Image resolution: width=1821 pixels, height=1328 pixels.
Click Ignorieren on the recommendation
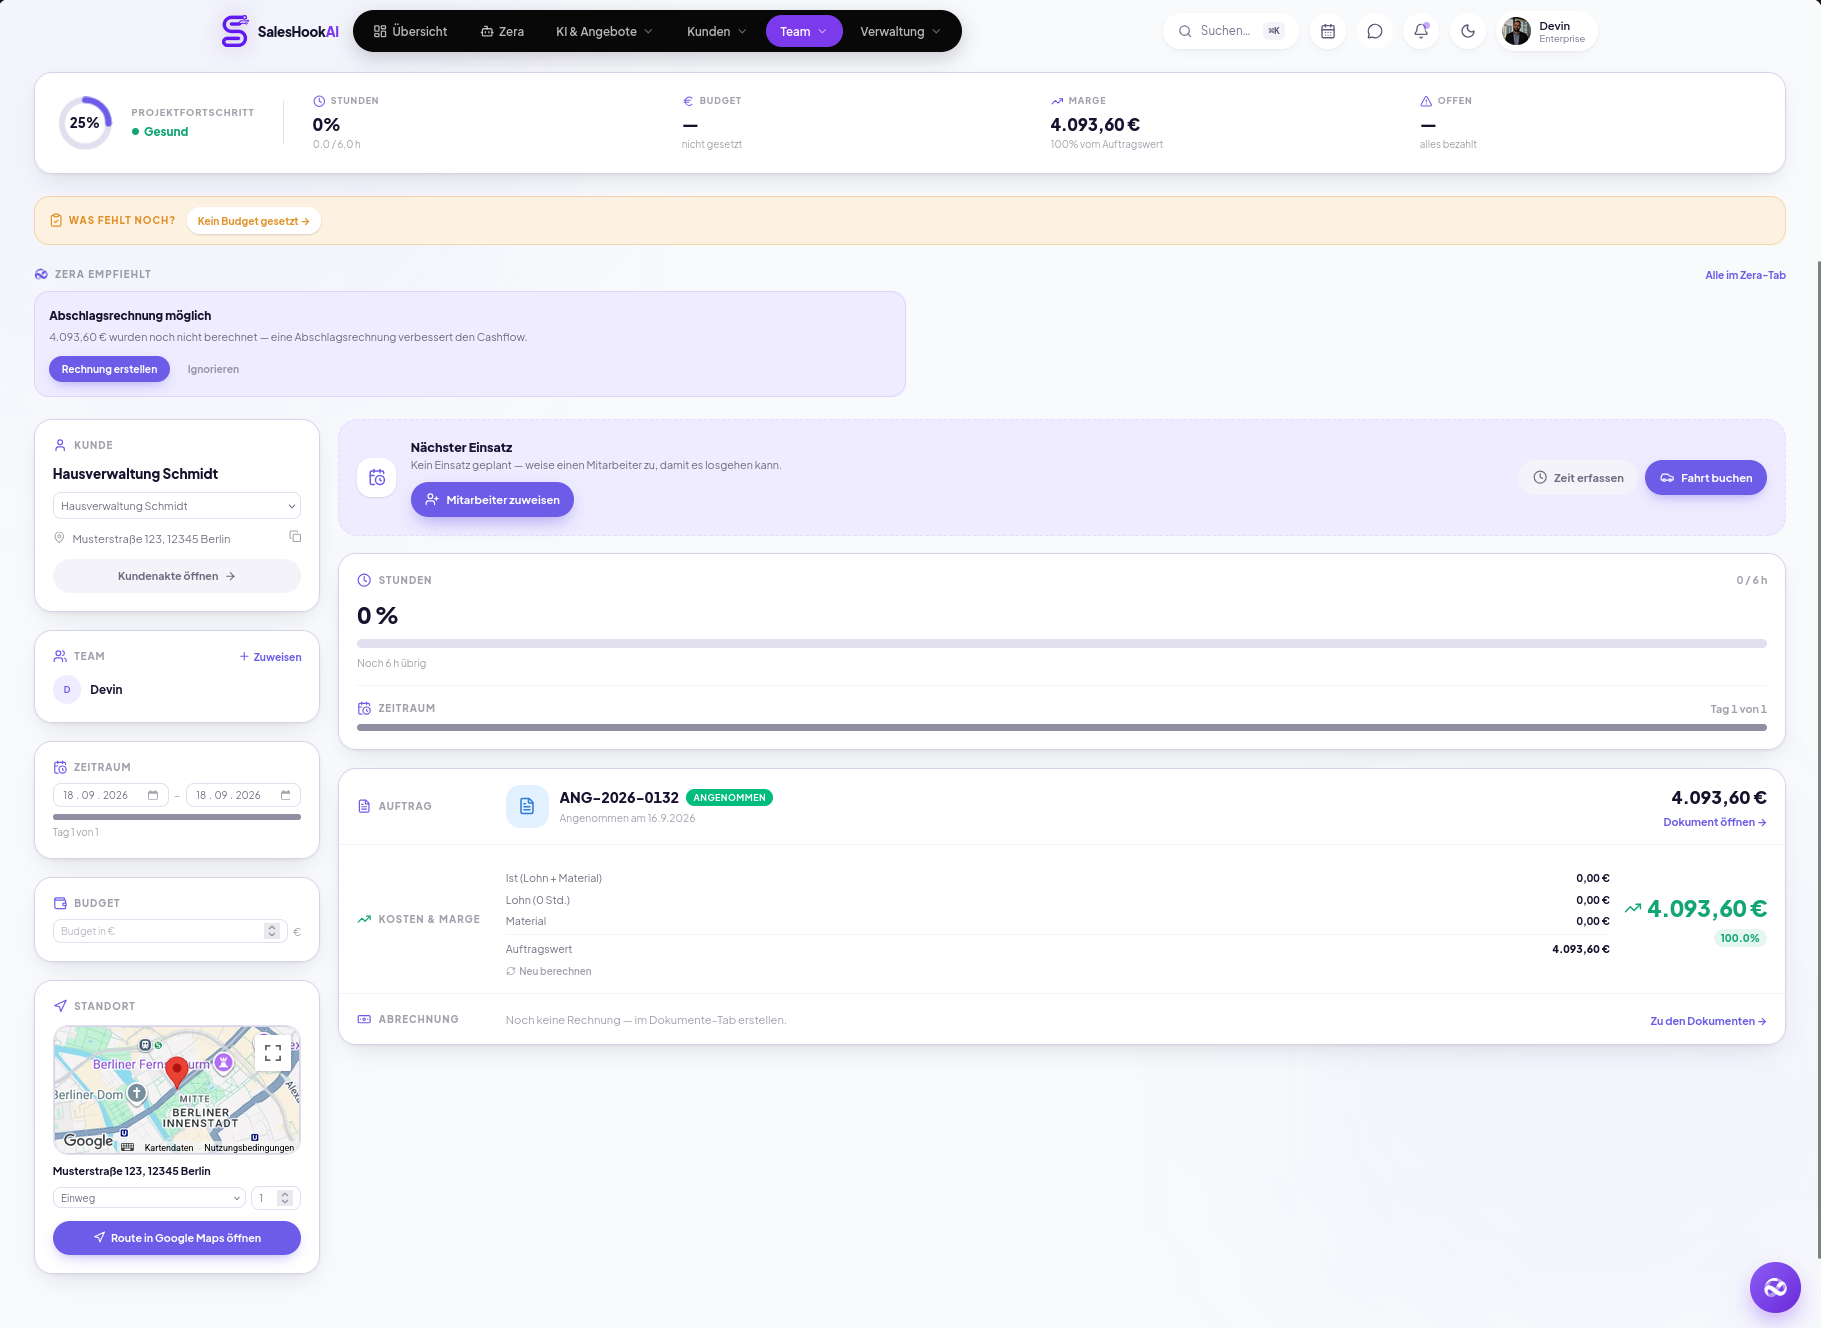213,369
